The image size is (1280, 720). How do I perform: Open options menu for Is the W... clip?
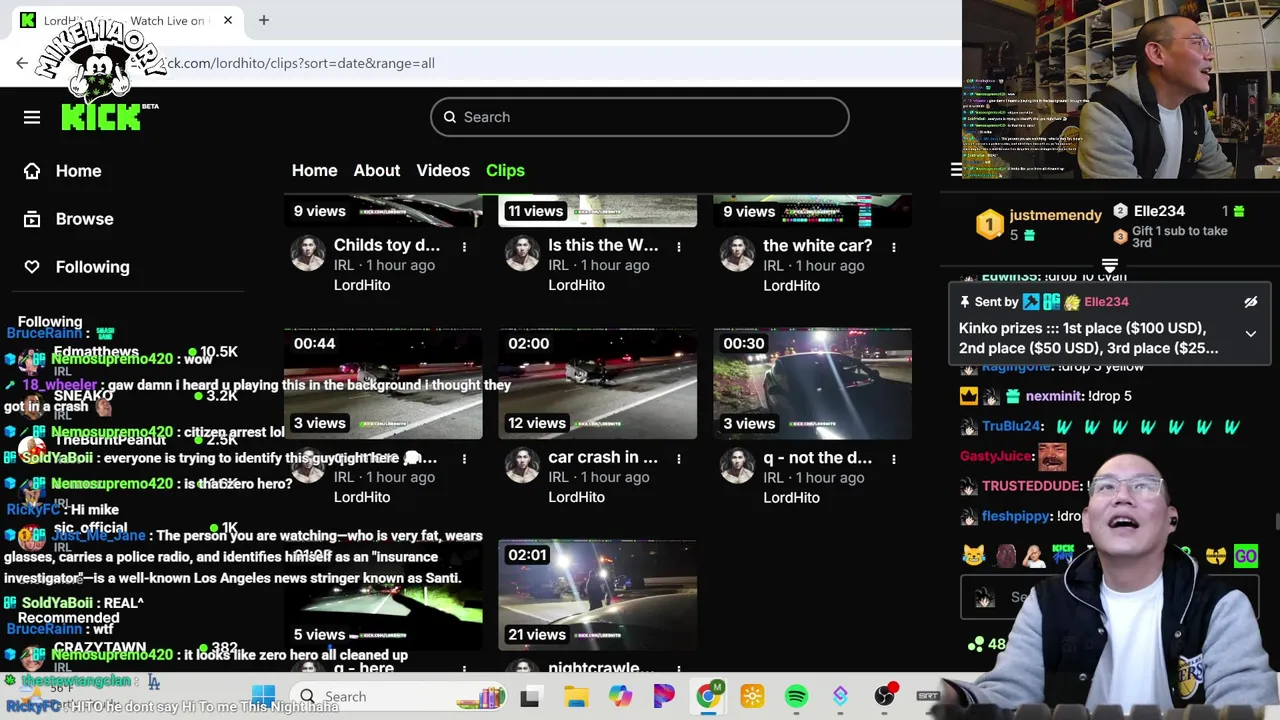(679, 246)
